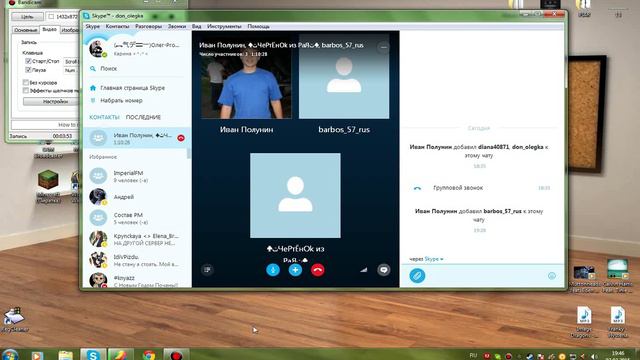Click the dial pad icon beside Набрать номер
Screen dimensions: 640x360
click(93, 100)
